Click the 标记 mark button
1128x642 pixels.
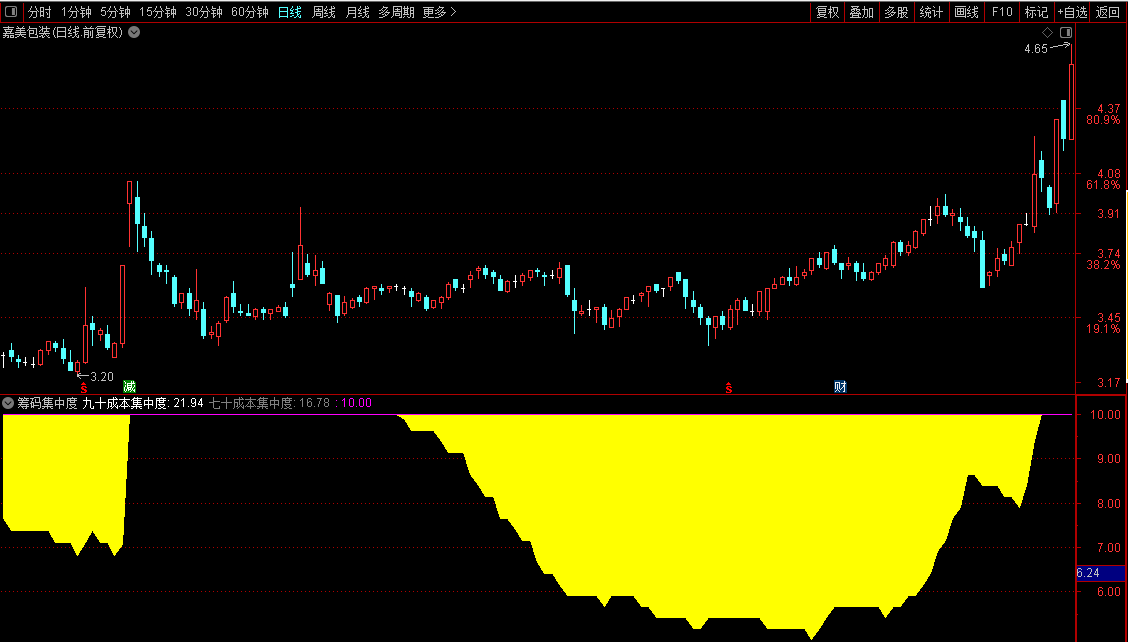click(x=1037, y=12)
